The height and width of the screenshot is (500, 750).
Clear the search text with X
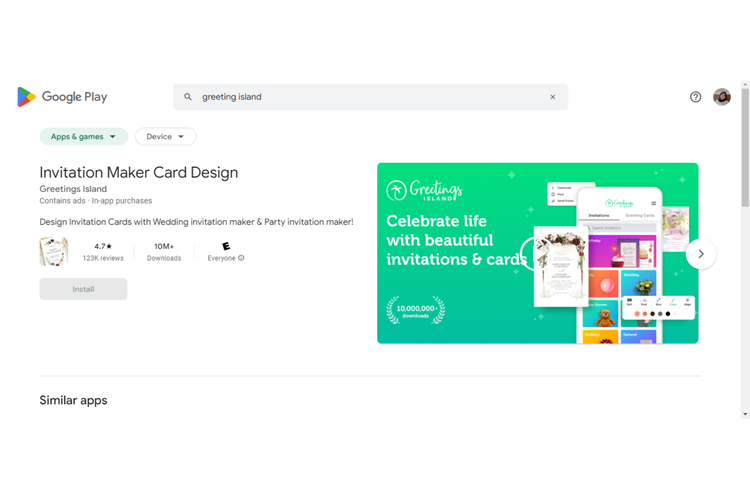pyautogui.click(x=552, y=97)
